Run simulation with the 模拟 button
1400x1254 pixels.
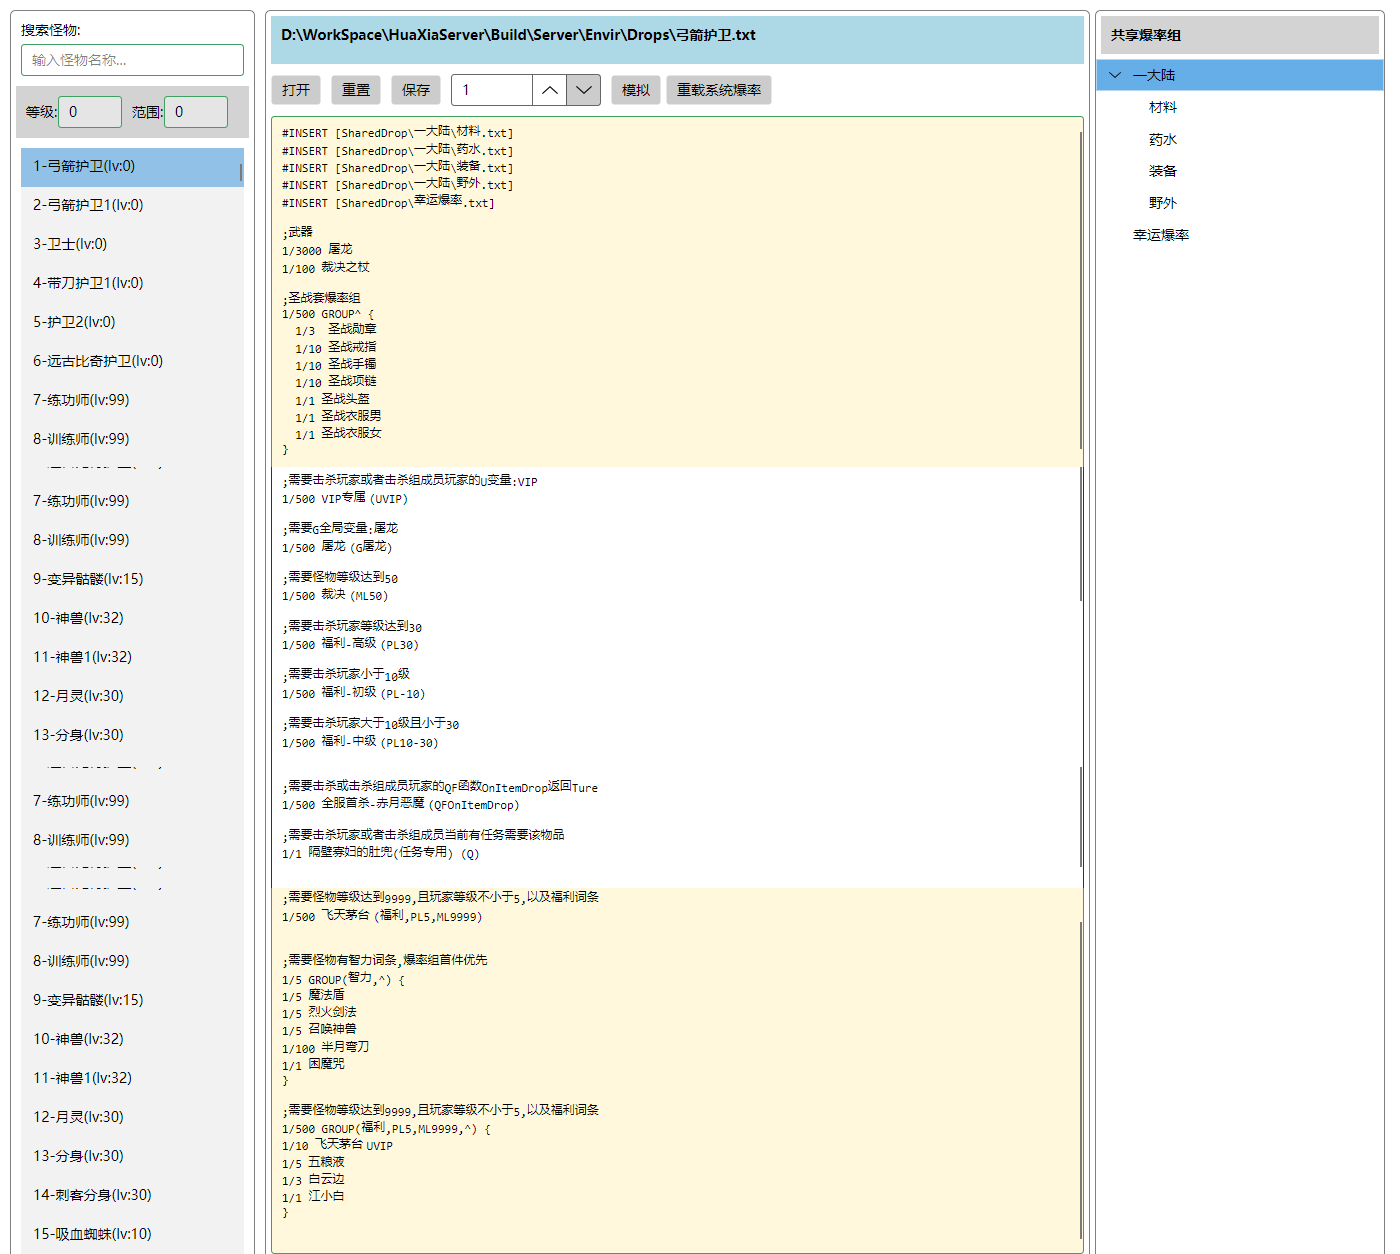[636, 90]
